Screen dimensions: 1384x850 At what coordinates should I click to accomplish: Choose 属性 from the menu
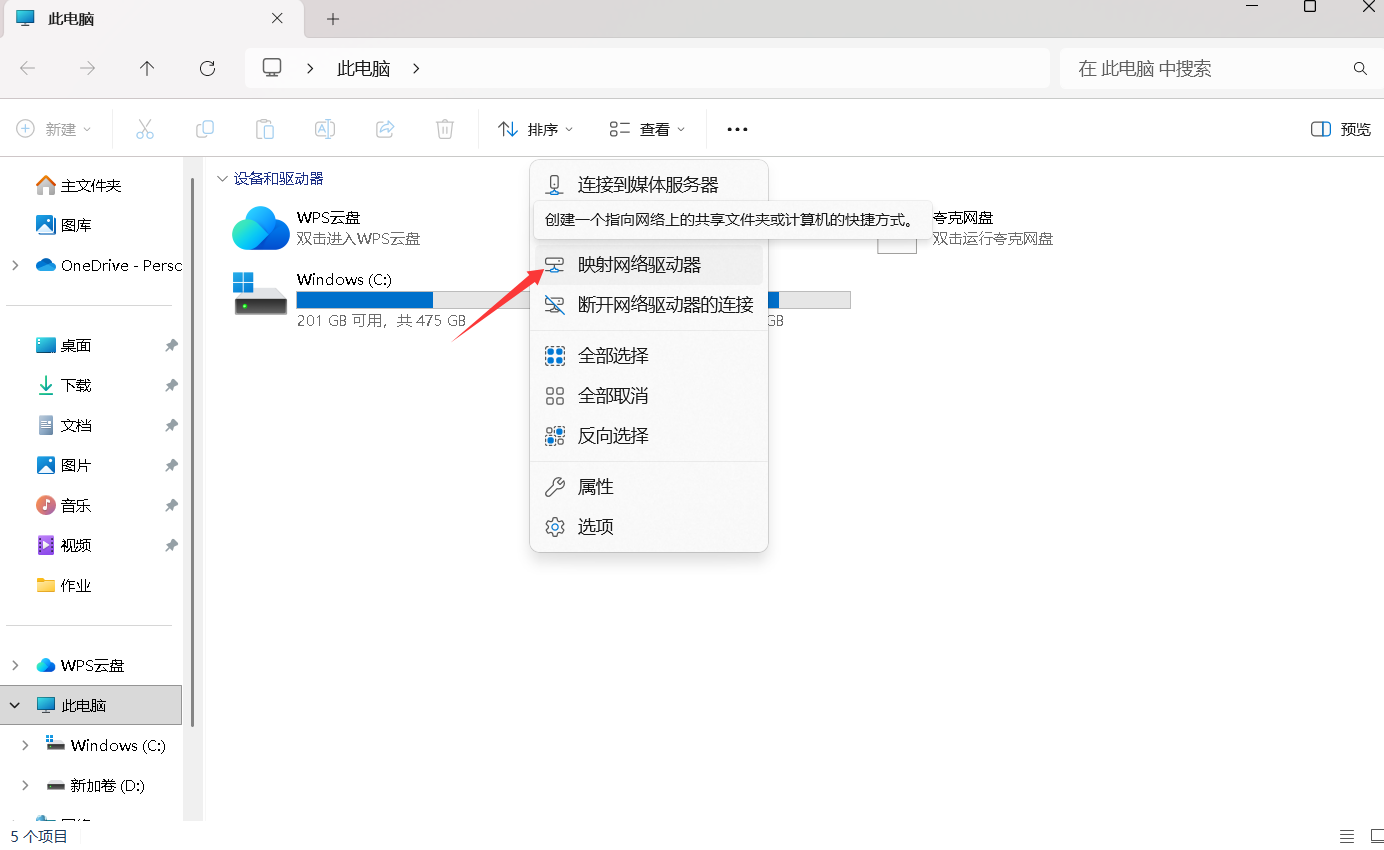click(649, 487)
